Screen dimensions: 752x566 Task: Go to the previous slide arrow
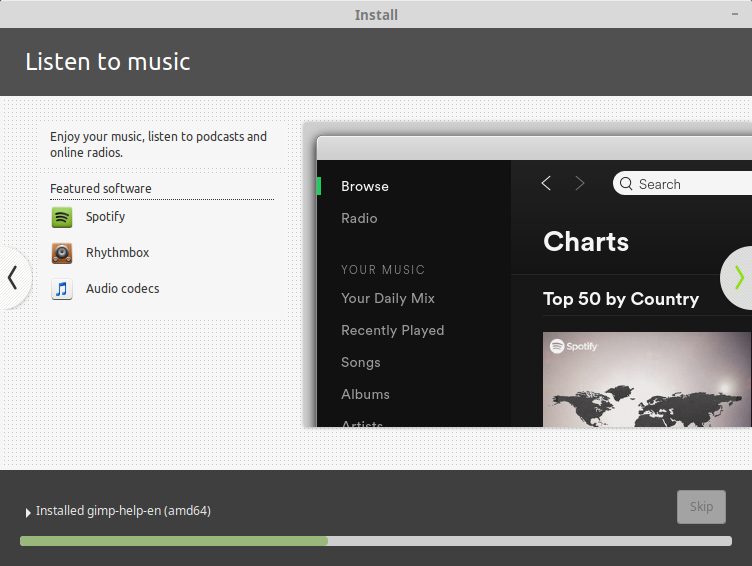[13, 277]
